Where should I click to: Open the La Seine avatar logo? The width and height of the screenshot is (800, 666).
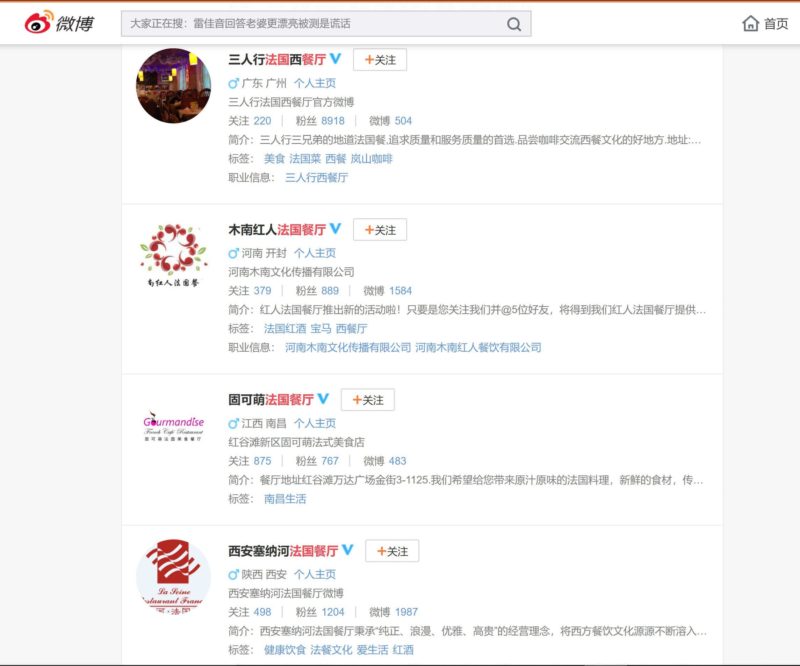click(x=173, y=577)
